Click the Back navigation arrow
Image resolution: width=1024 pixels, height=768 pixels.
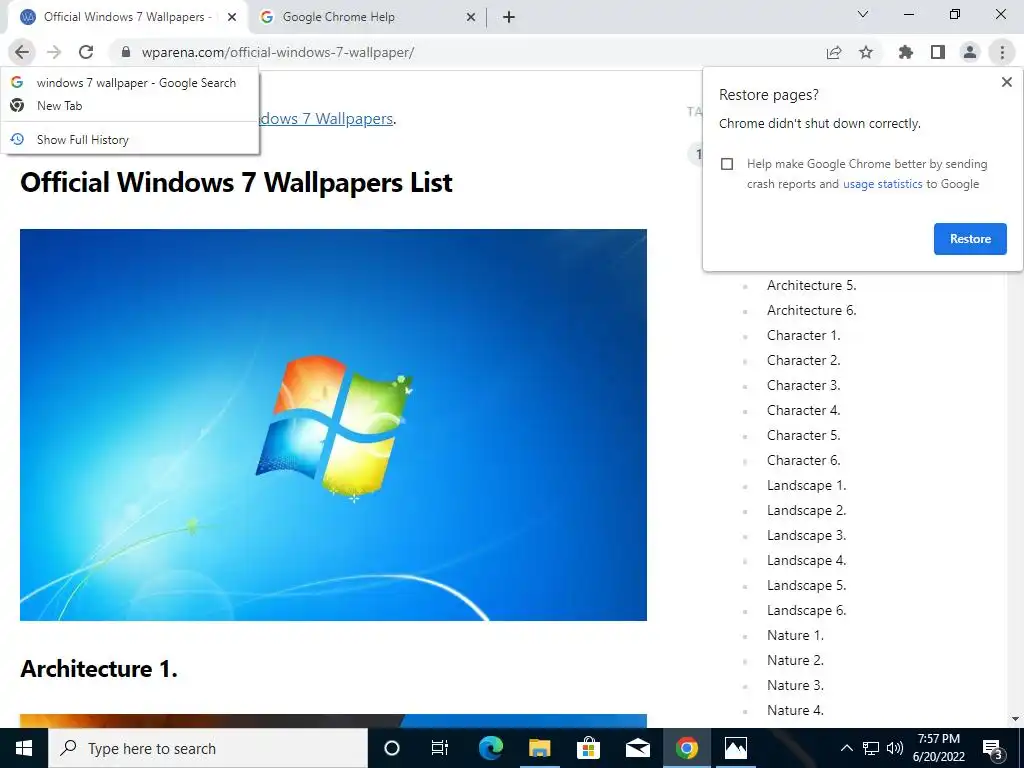pos(22,52)
